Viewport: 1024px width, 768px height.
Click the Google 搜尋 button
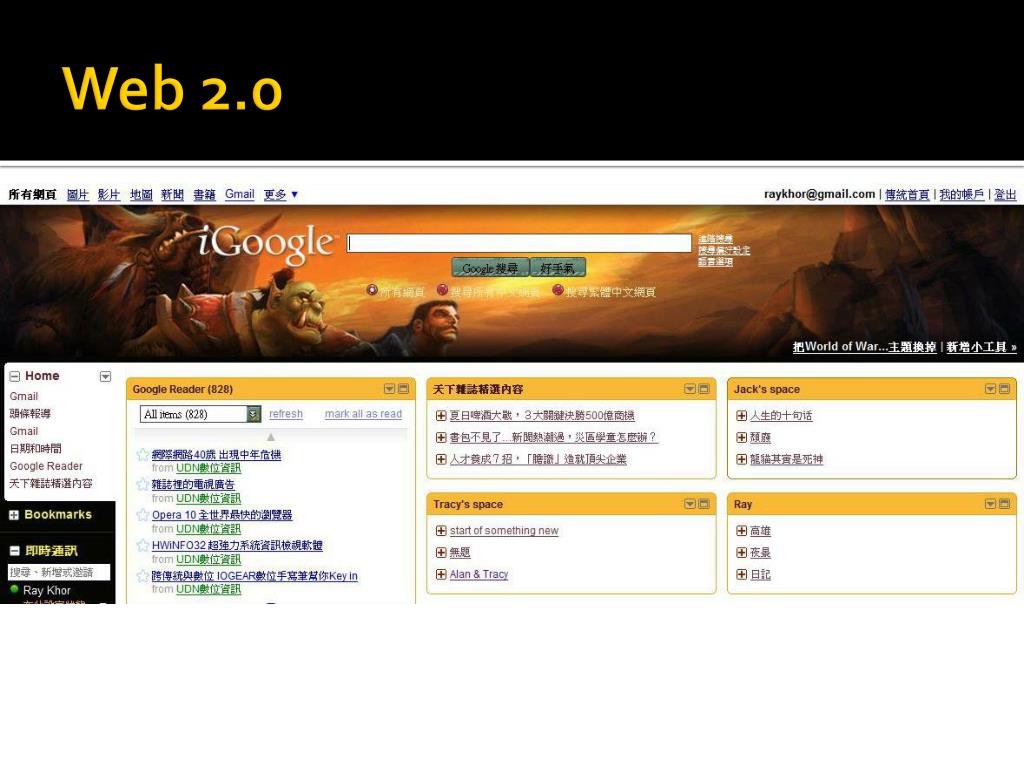click(490, 268)
